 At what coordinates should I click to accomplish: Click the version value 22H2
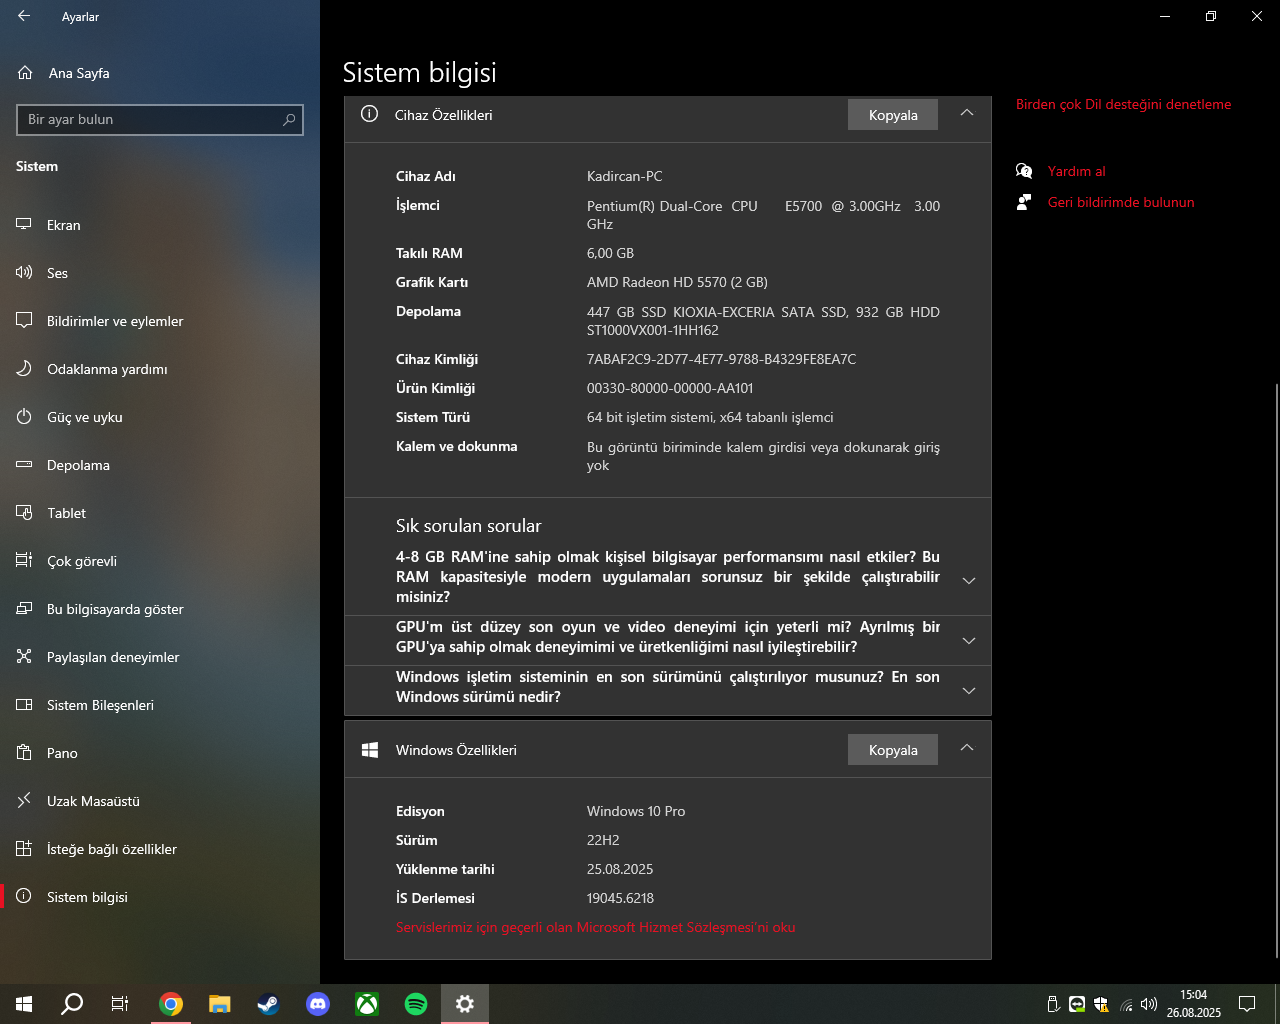(603, 840)
